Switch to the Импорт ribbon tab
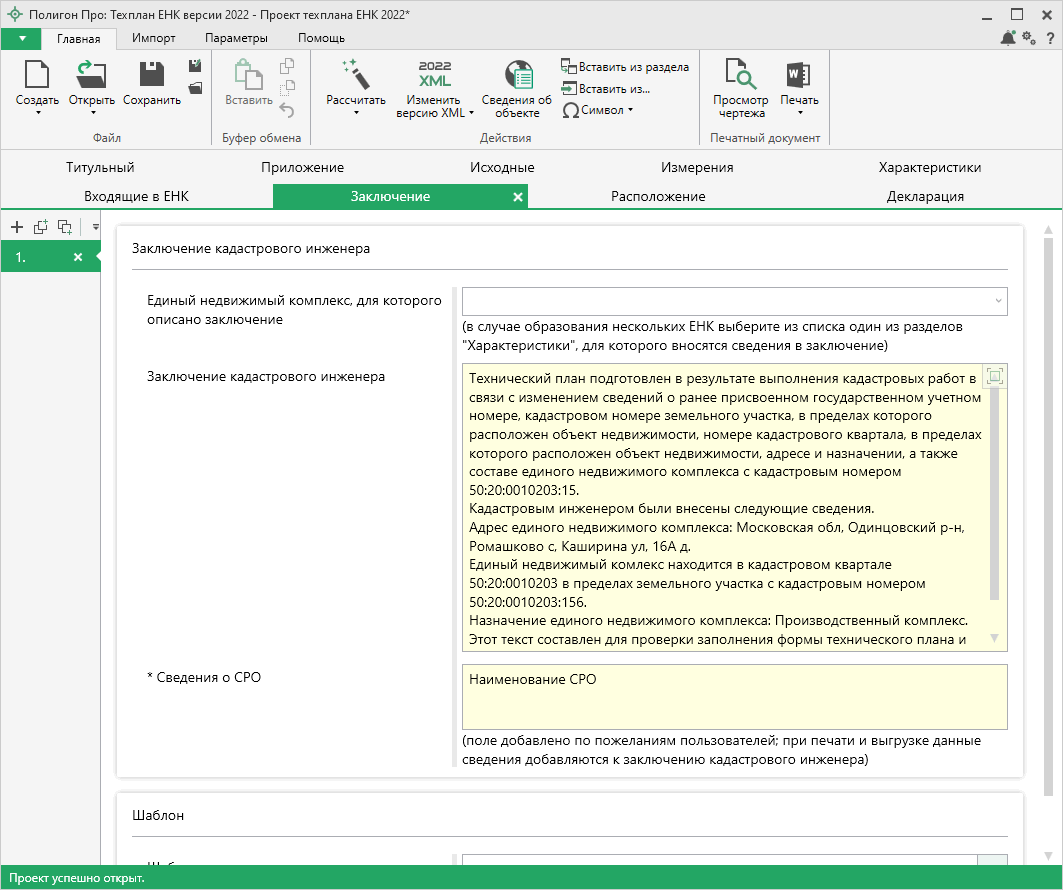Viewport: 1063px width, 890px height. tap(154, 38)
